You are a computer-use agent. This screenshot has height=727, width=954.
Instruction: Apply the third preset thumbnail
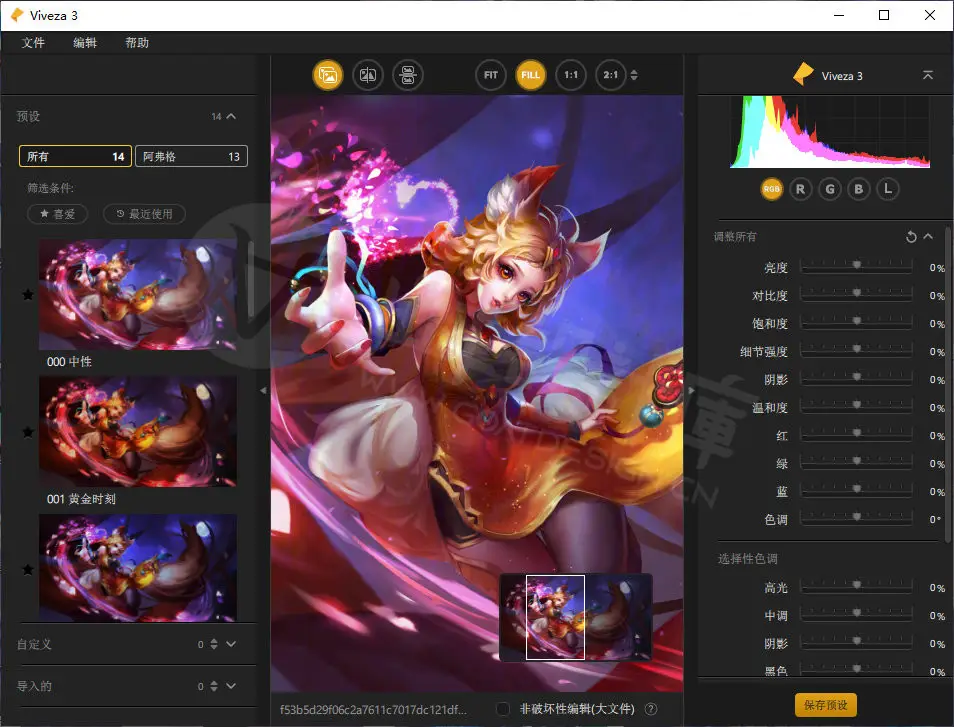click(x=138, y=568)
